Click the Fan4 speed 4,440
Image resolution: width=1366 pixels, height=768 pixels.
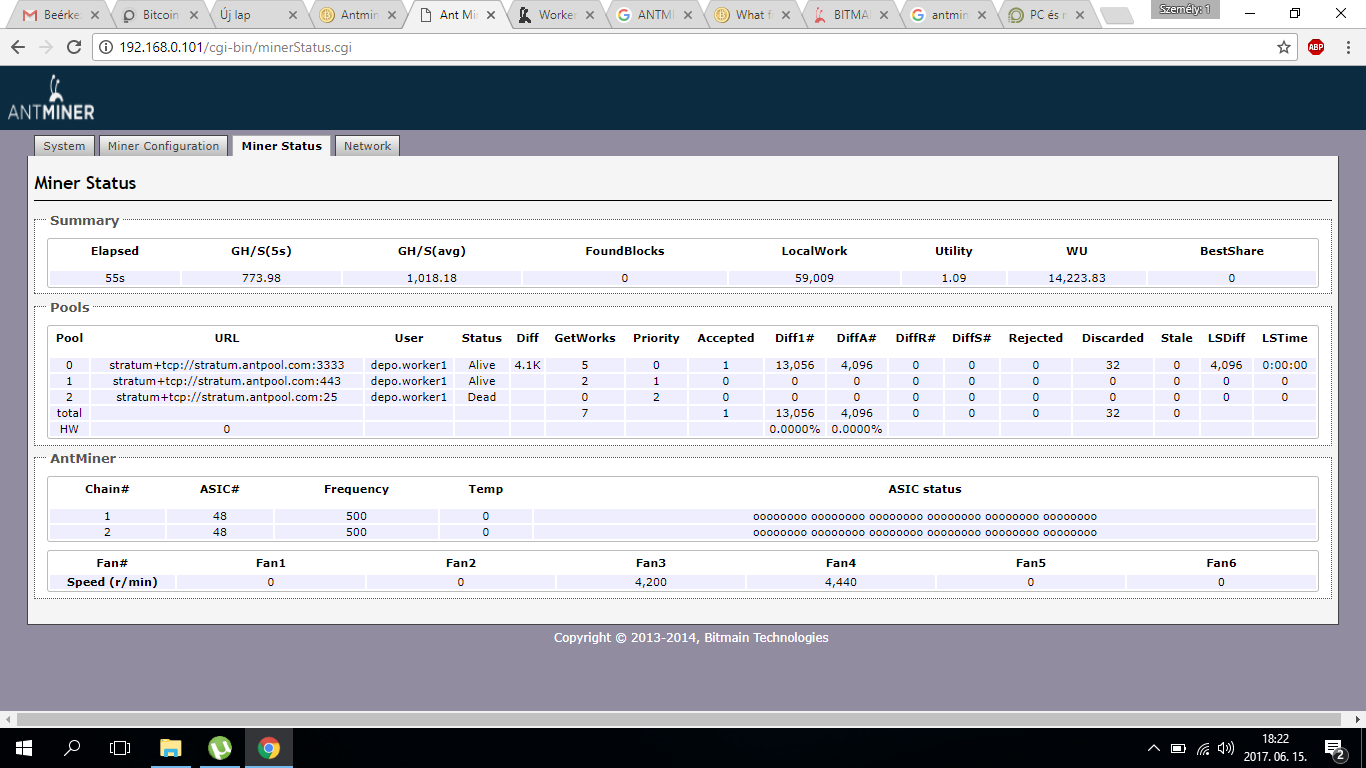click(x=840, y=582)
